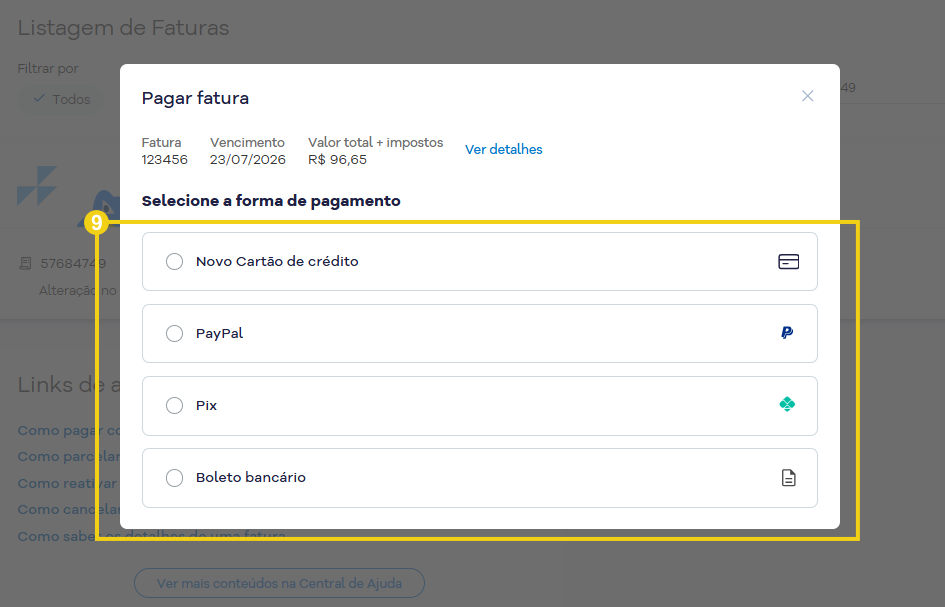The width and height of the screenshot is (945, 607).
Task: Close the Pagar fatura dialog
Action: 808,96
